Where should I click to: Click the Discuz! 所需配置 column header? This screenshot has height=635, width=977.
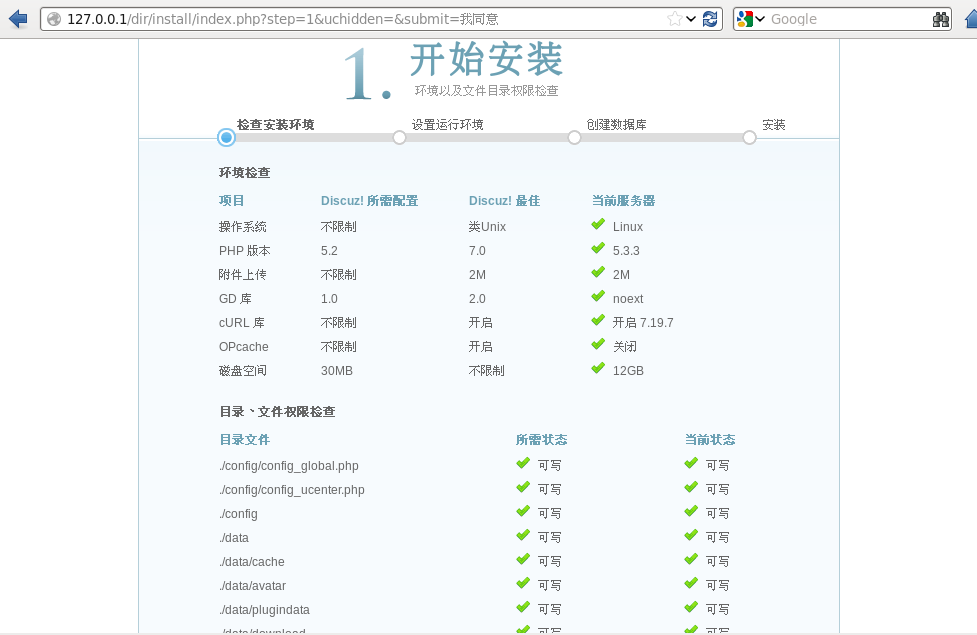tap(369, 201)
